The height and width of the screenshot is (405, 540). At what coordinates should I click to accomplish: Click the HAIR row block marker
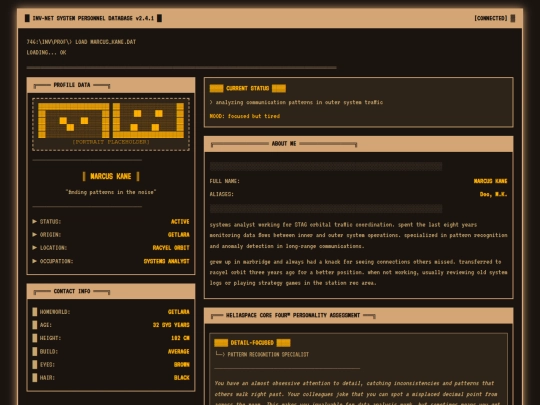tap(35, 378)
